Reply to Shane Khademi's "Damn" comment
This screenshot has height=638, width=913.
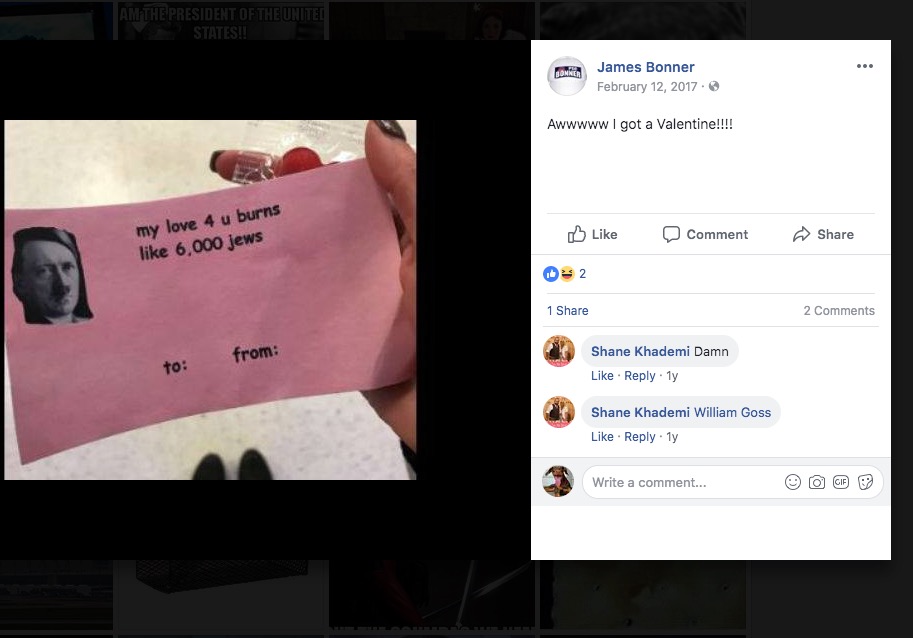(x=640, y=376)
